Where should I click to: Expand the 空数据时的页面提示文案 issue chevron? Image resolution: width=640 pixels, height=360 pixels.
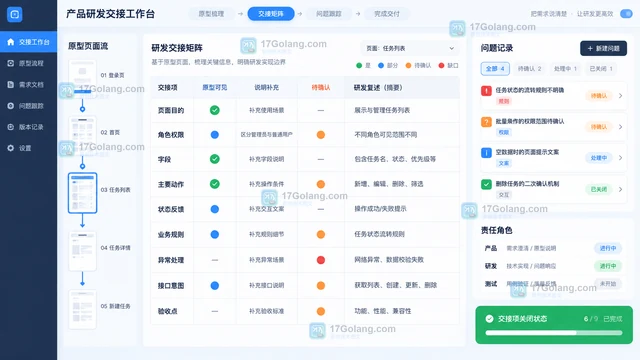620,158
